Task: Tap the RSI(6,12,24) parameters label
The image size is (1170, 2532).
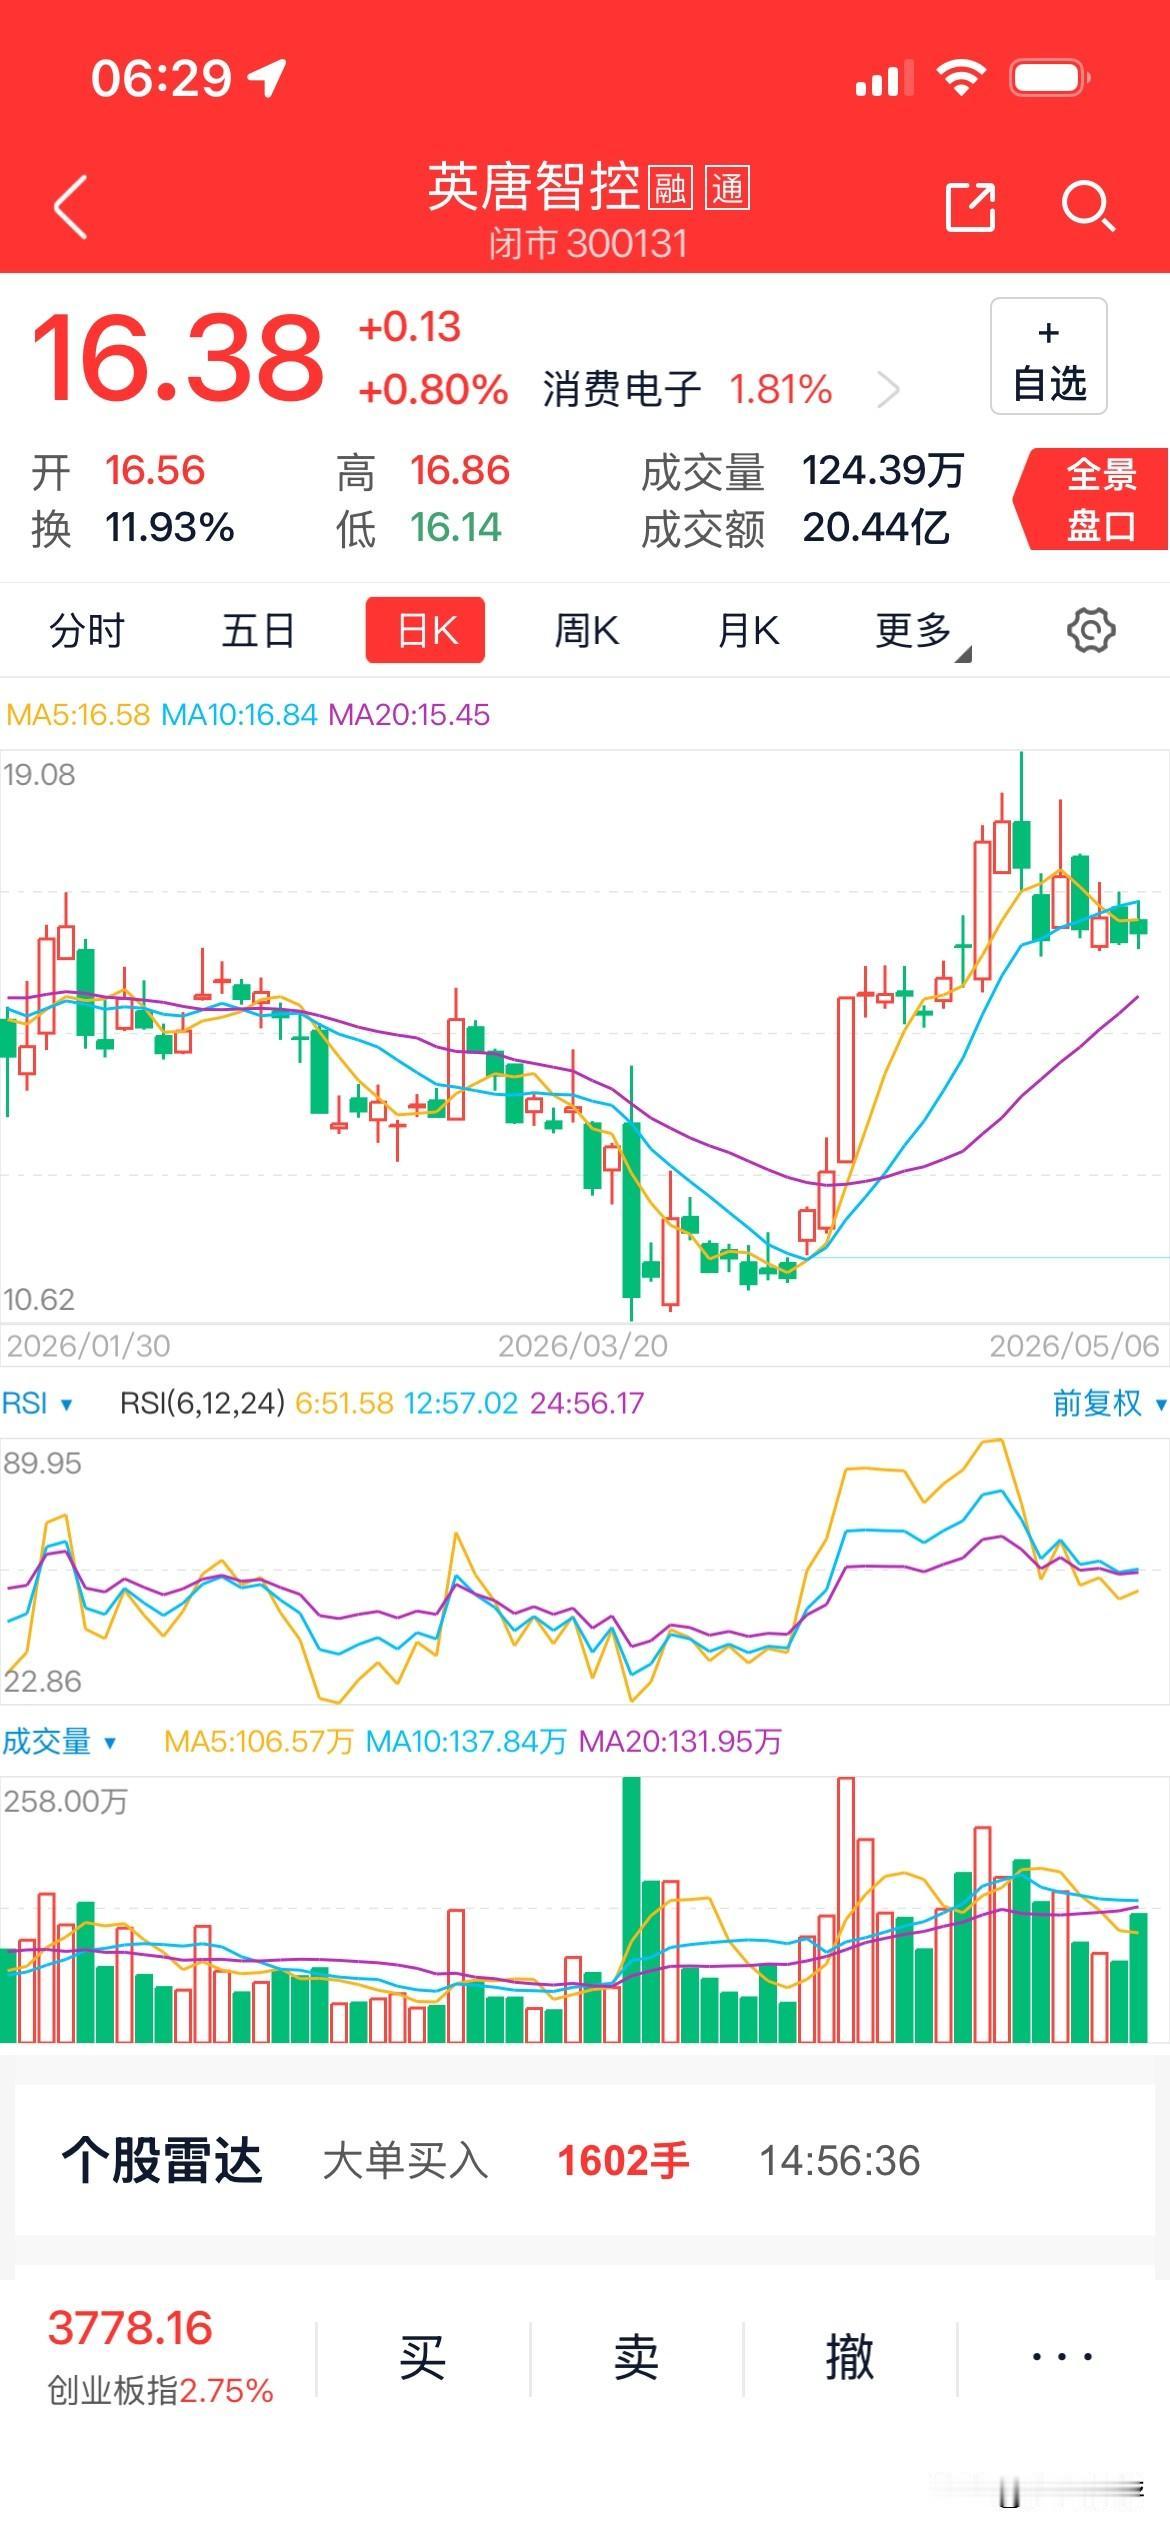Action: 203,1404
